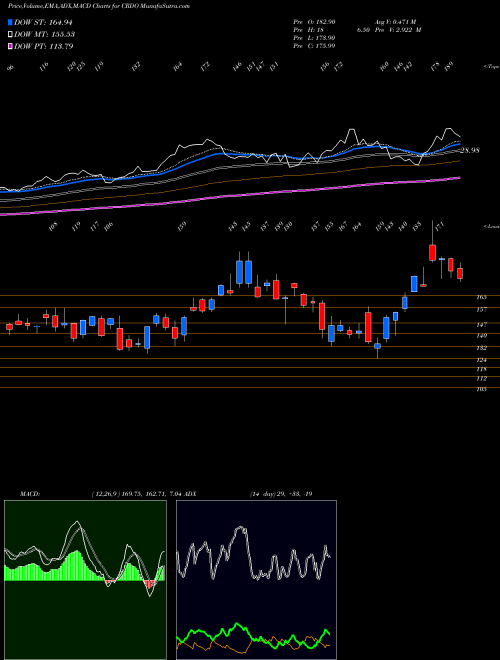Click the white DOW MT legend swatch
Screen dimensions: 500x660
coord(10,34)
